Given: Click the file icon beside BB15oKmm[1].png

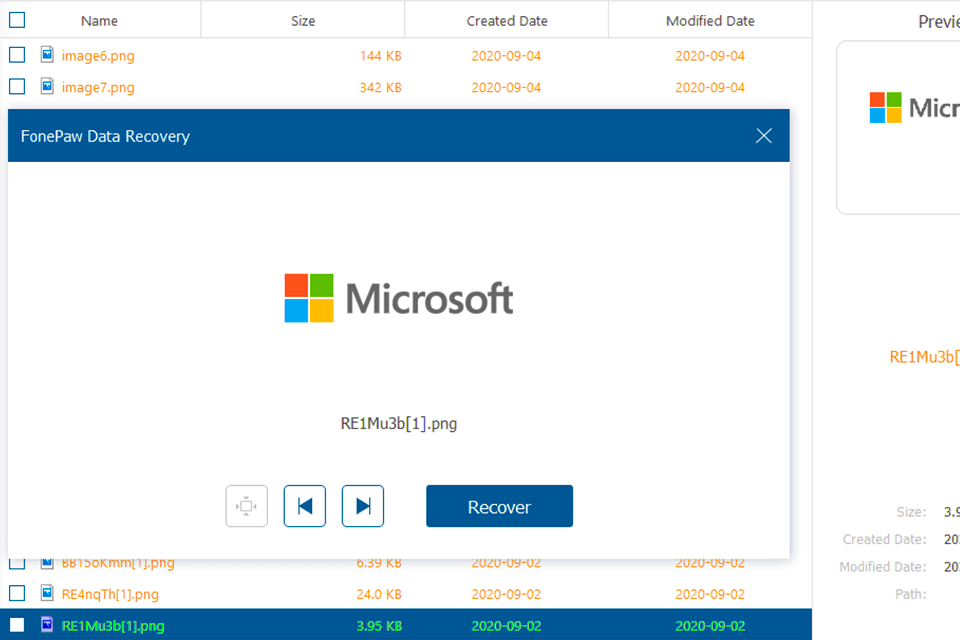Looking at the screenshot, I should (47, 563).
